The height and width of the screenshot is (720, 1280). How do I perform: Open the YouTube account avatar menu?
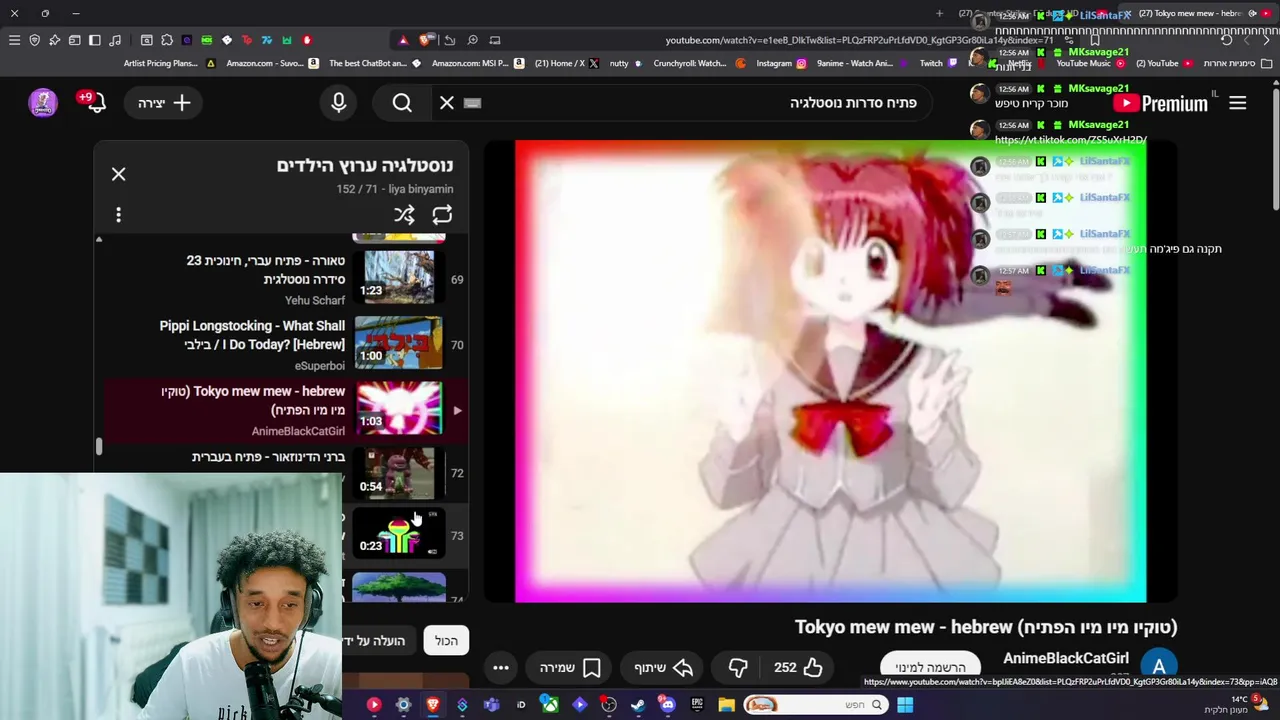tap(43, 102)
